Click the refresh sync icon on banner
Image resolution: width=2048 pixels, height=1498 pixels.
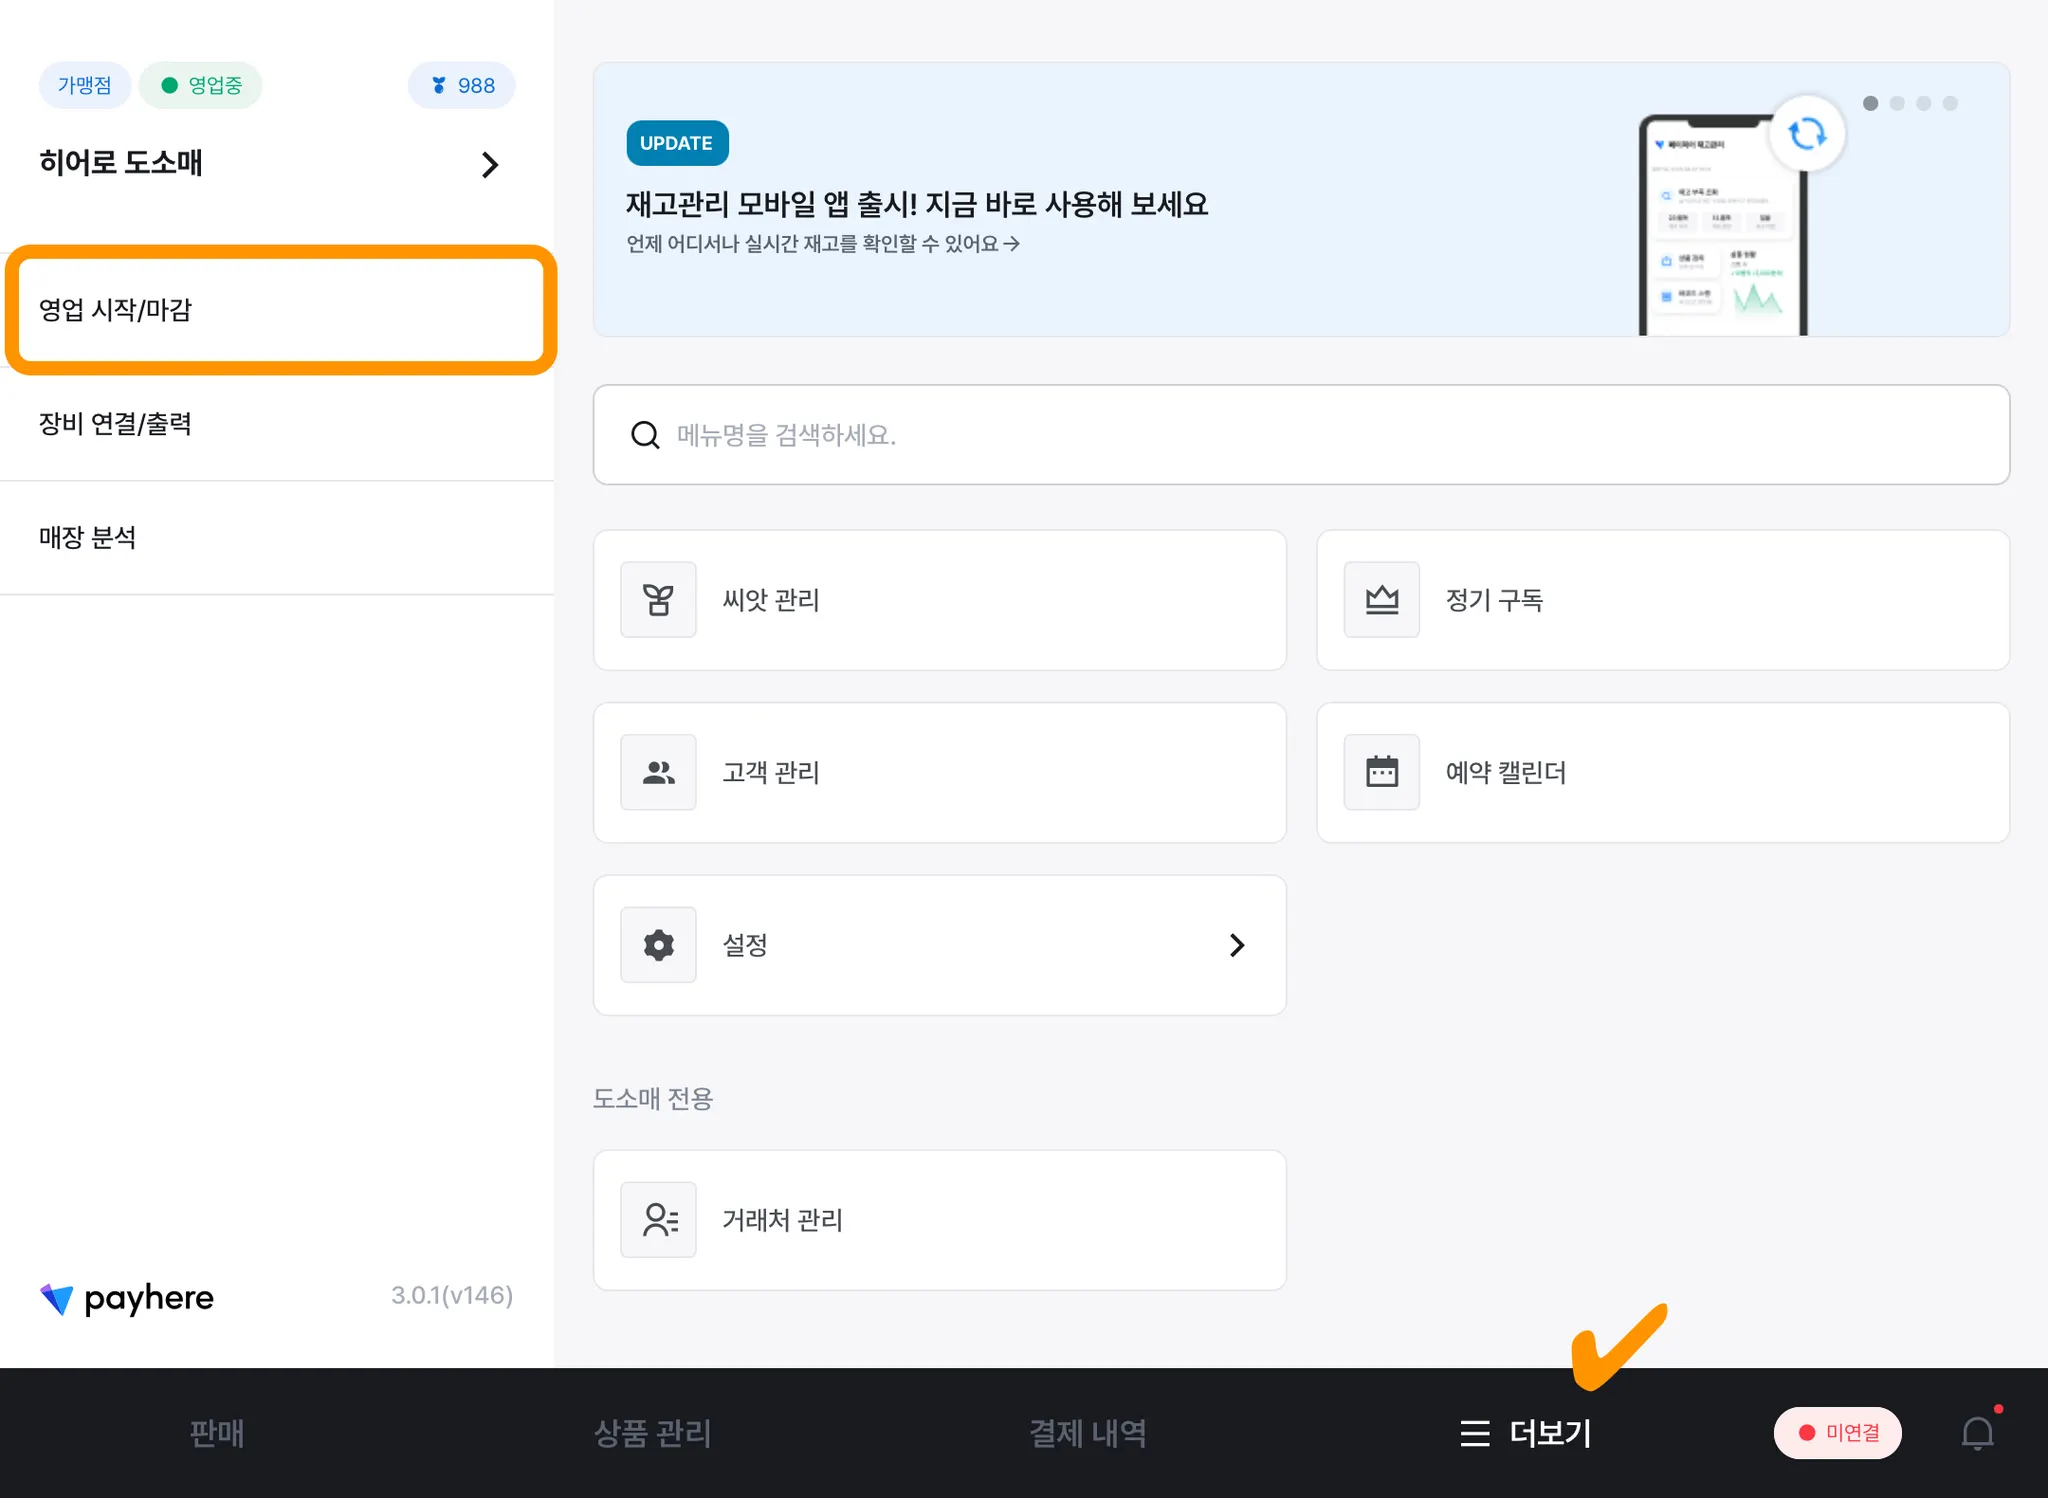pos(1806,134)
